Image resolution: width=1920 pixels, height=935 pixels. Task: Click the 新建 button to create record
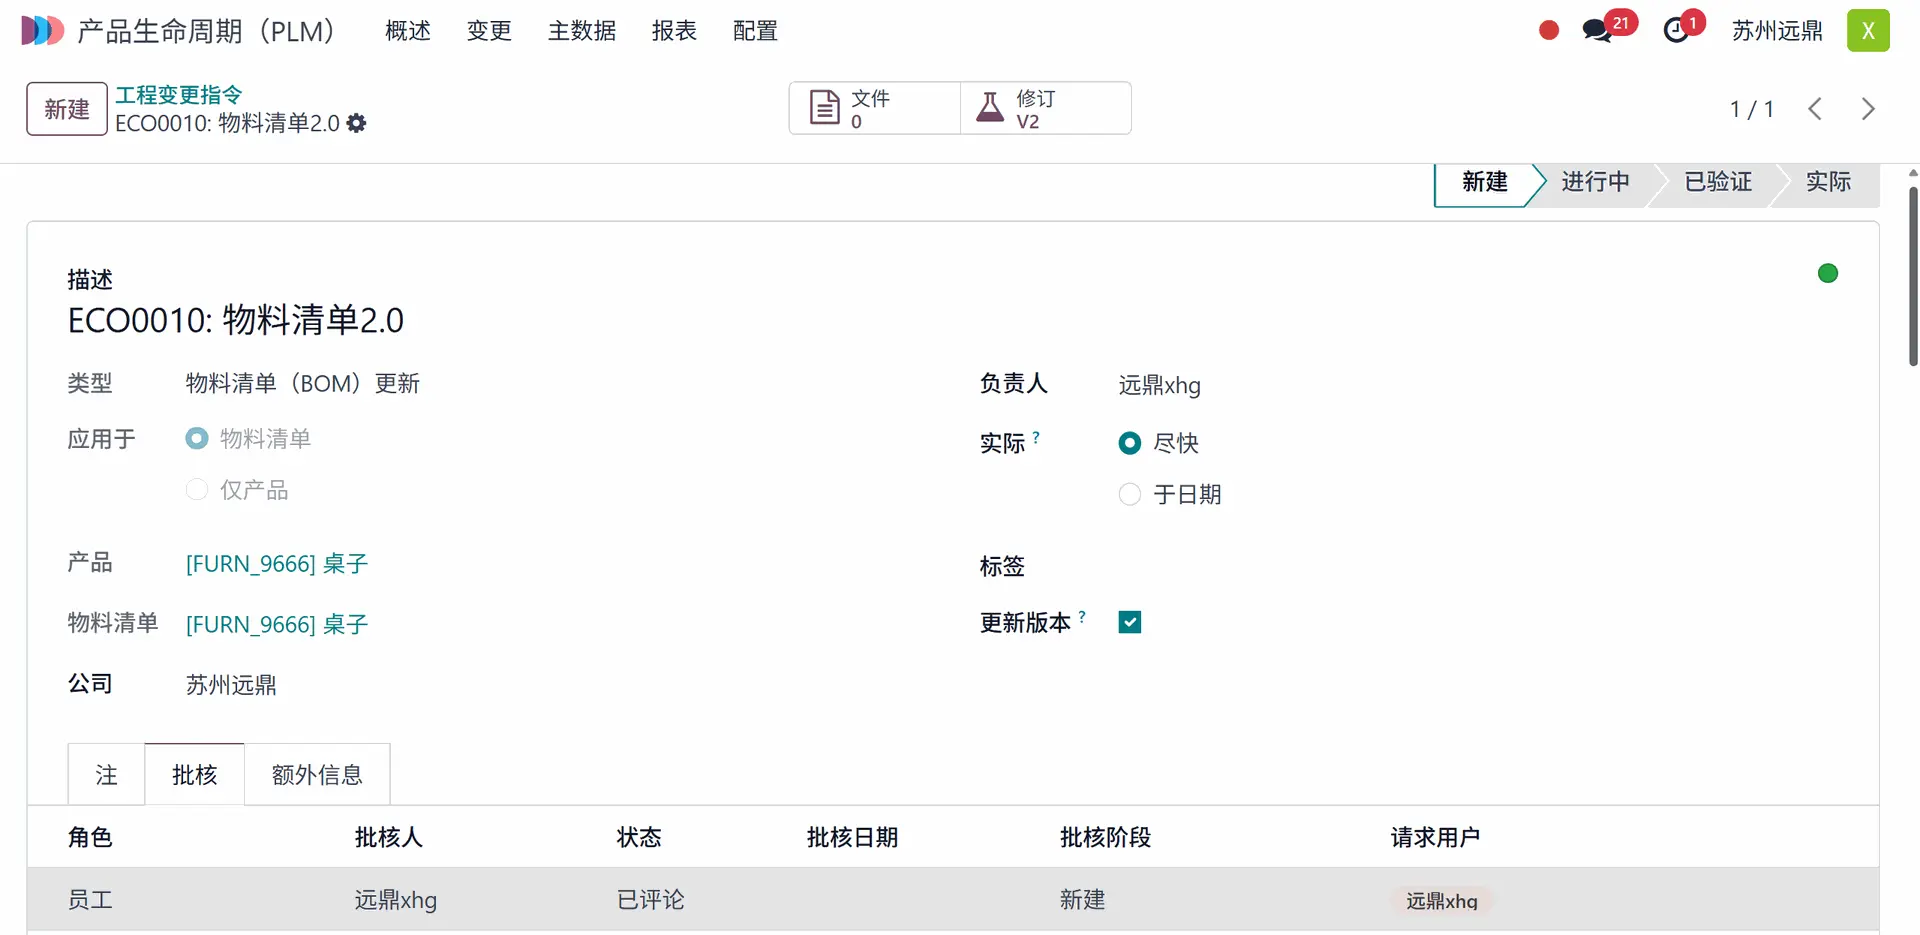[67, 109]
